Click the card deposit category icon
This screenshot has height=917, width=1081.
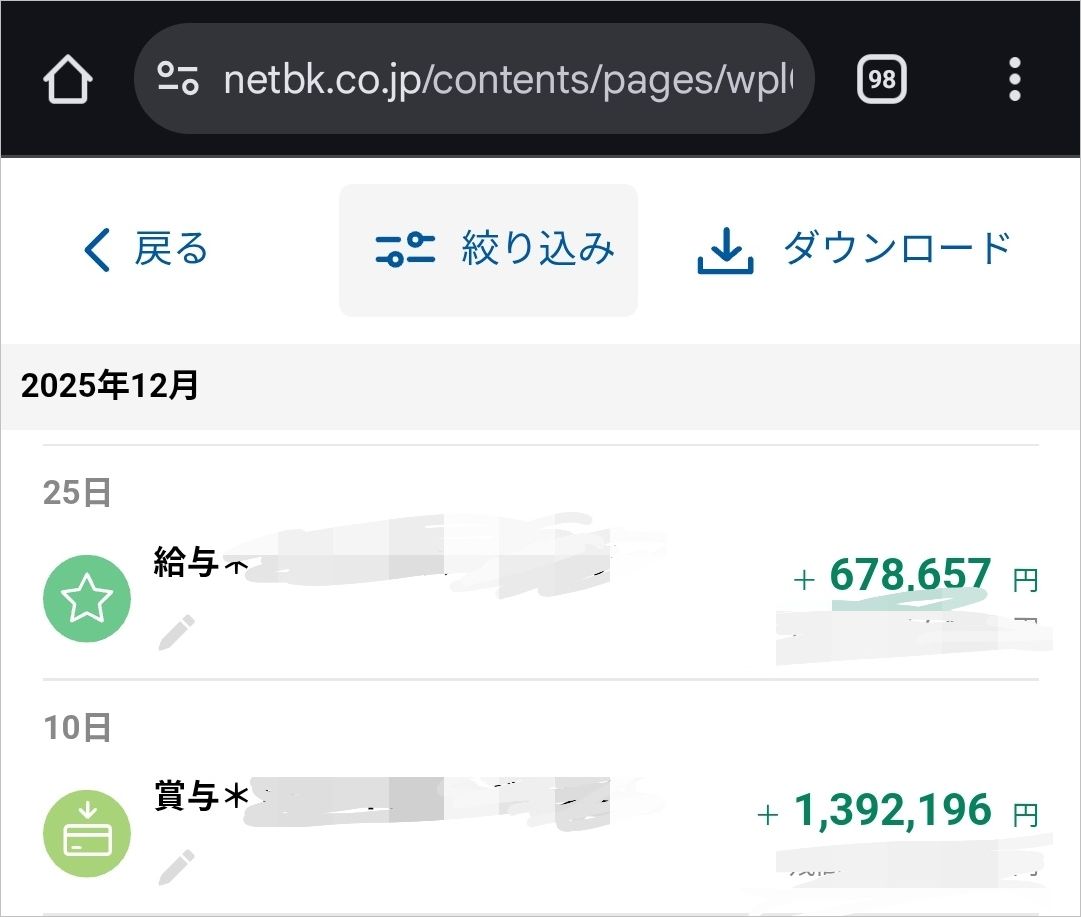pos(87,833)
